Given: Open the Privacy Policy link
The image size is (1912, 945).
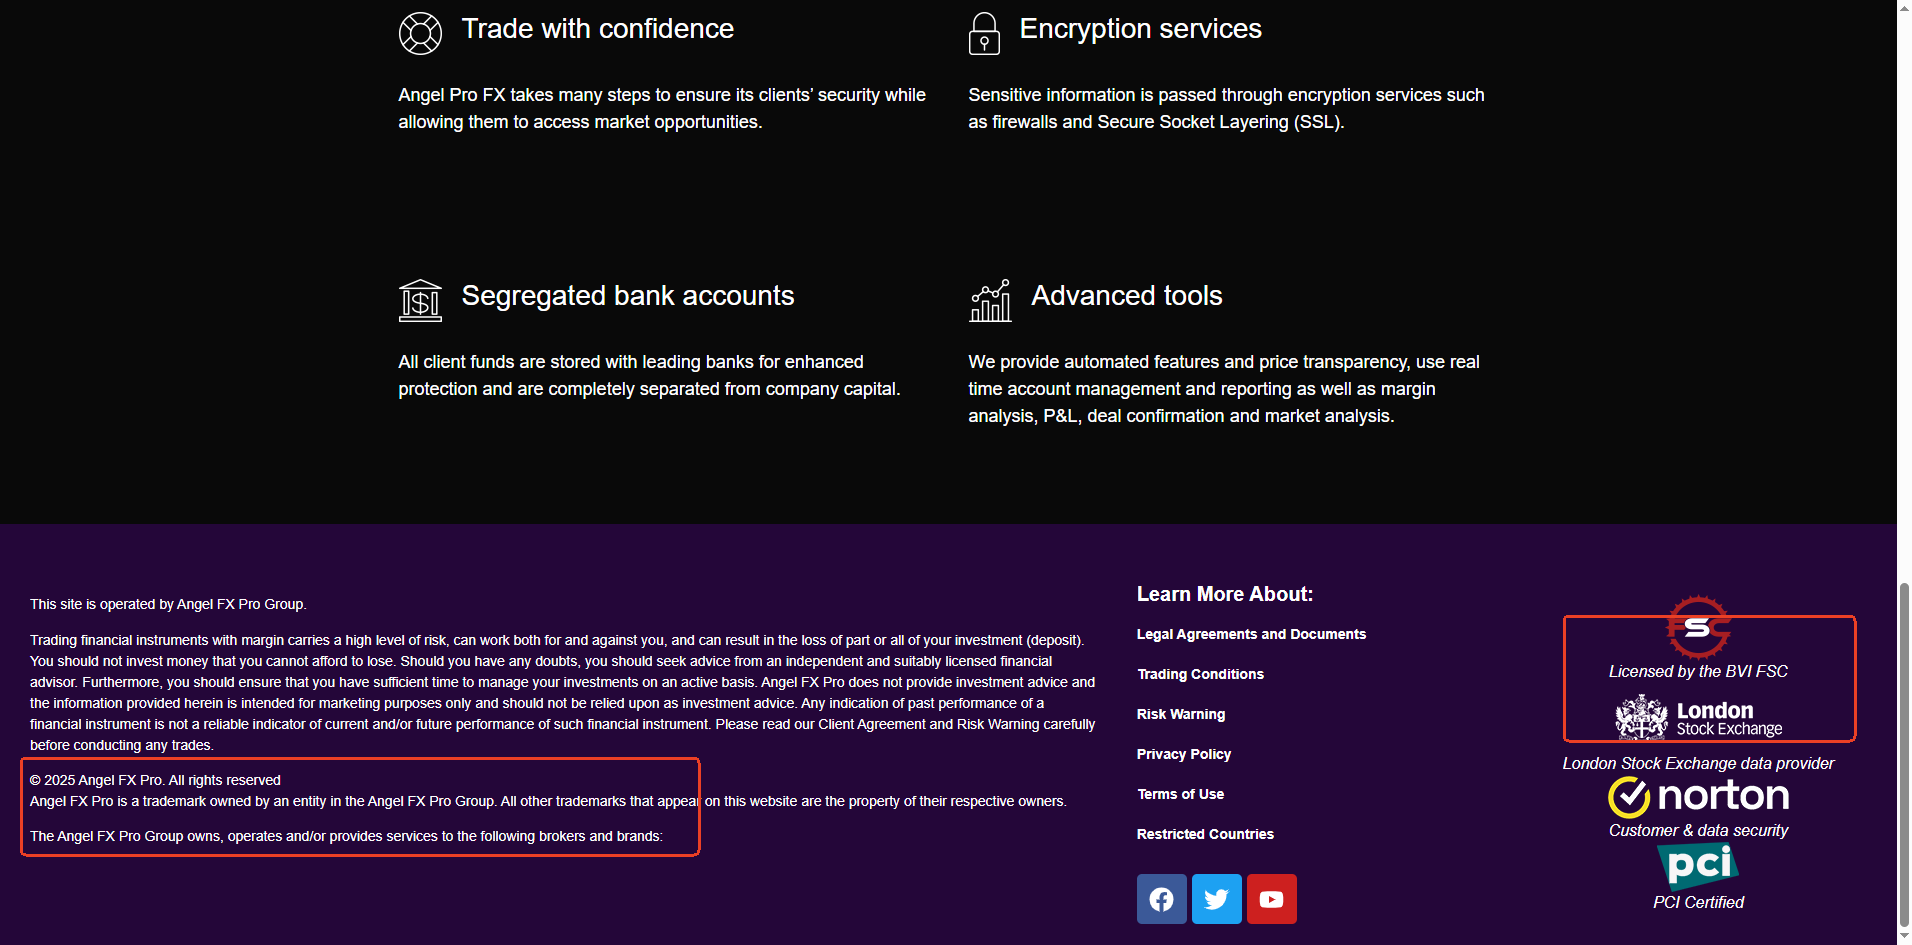Looking at the screenshot, I should click(1184, 754).
